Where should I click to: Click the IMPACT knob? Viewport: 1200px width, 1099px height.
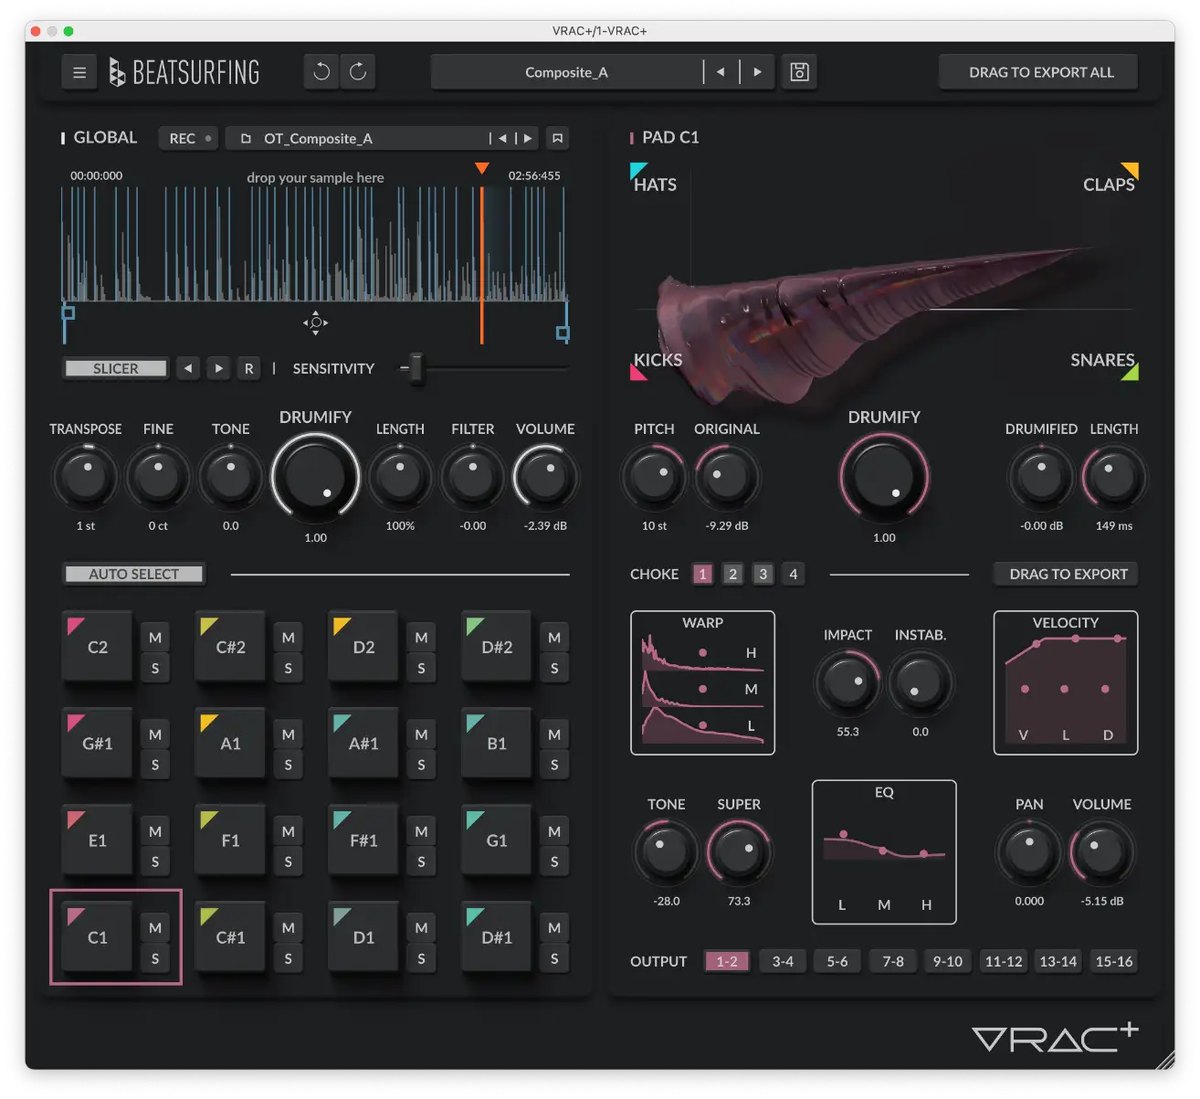pyautogui.click(x=848, y=682)
